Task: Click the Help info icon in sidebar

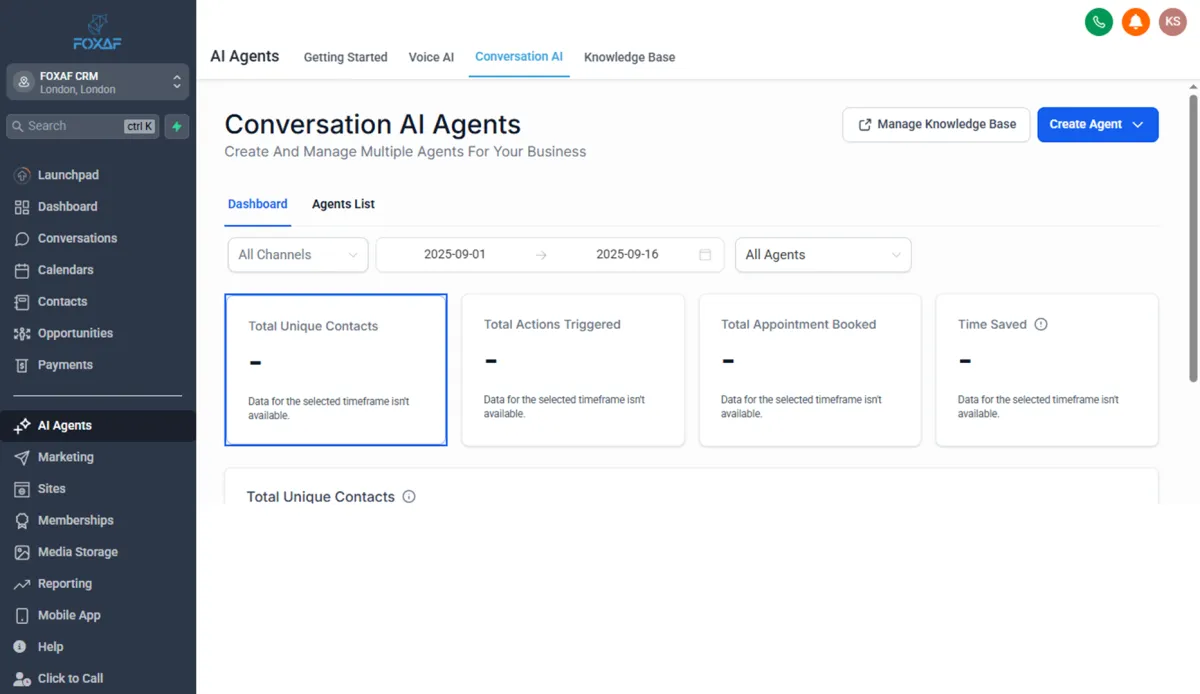Action: [22, 647]
